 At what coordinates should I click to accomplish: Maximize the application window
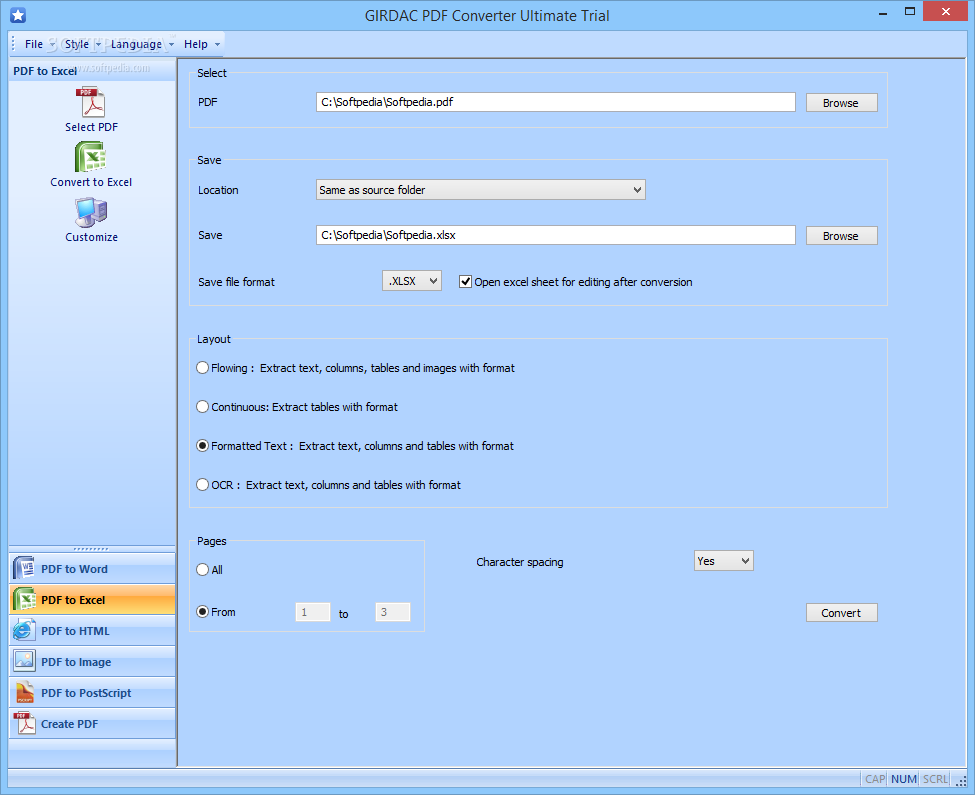tap(910, 12)
